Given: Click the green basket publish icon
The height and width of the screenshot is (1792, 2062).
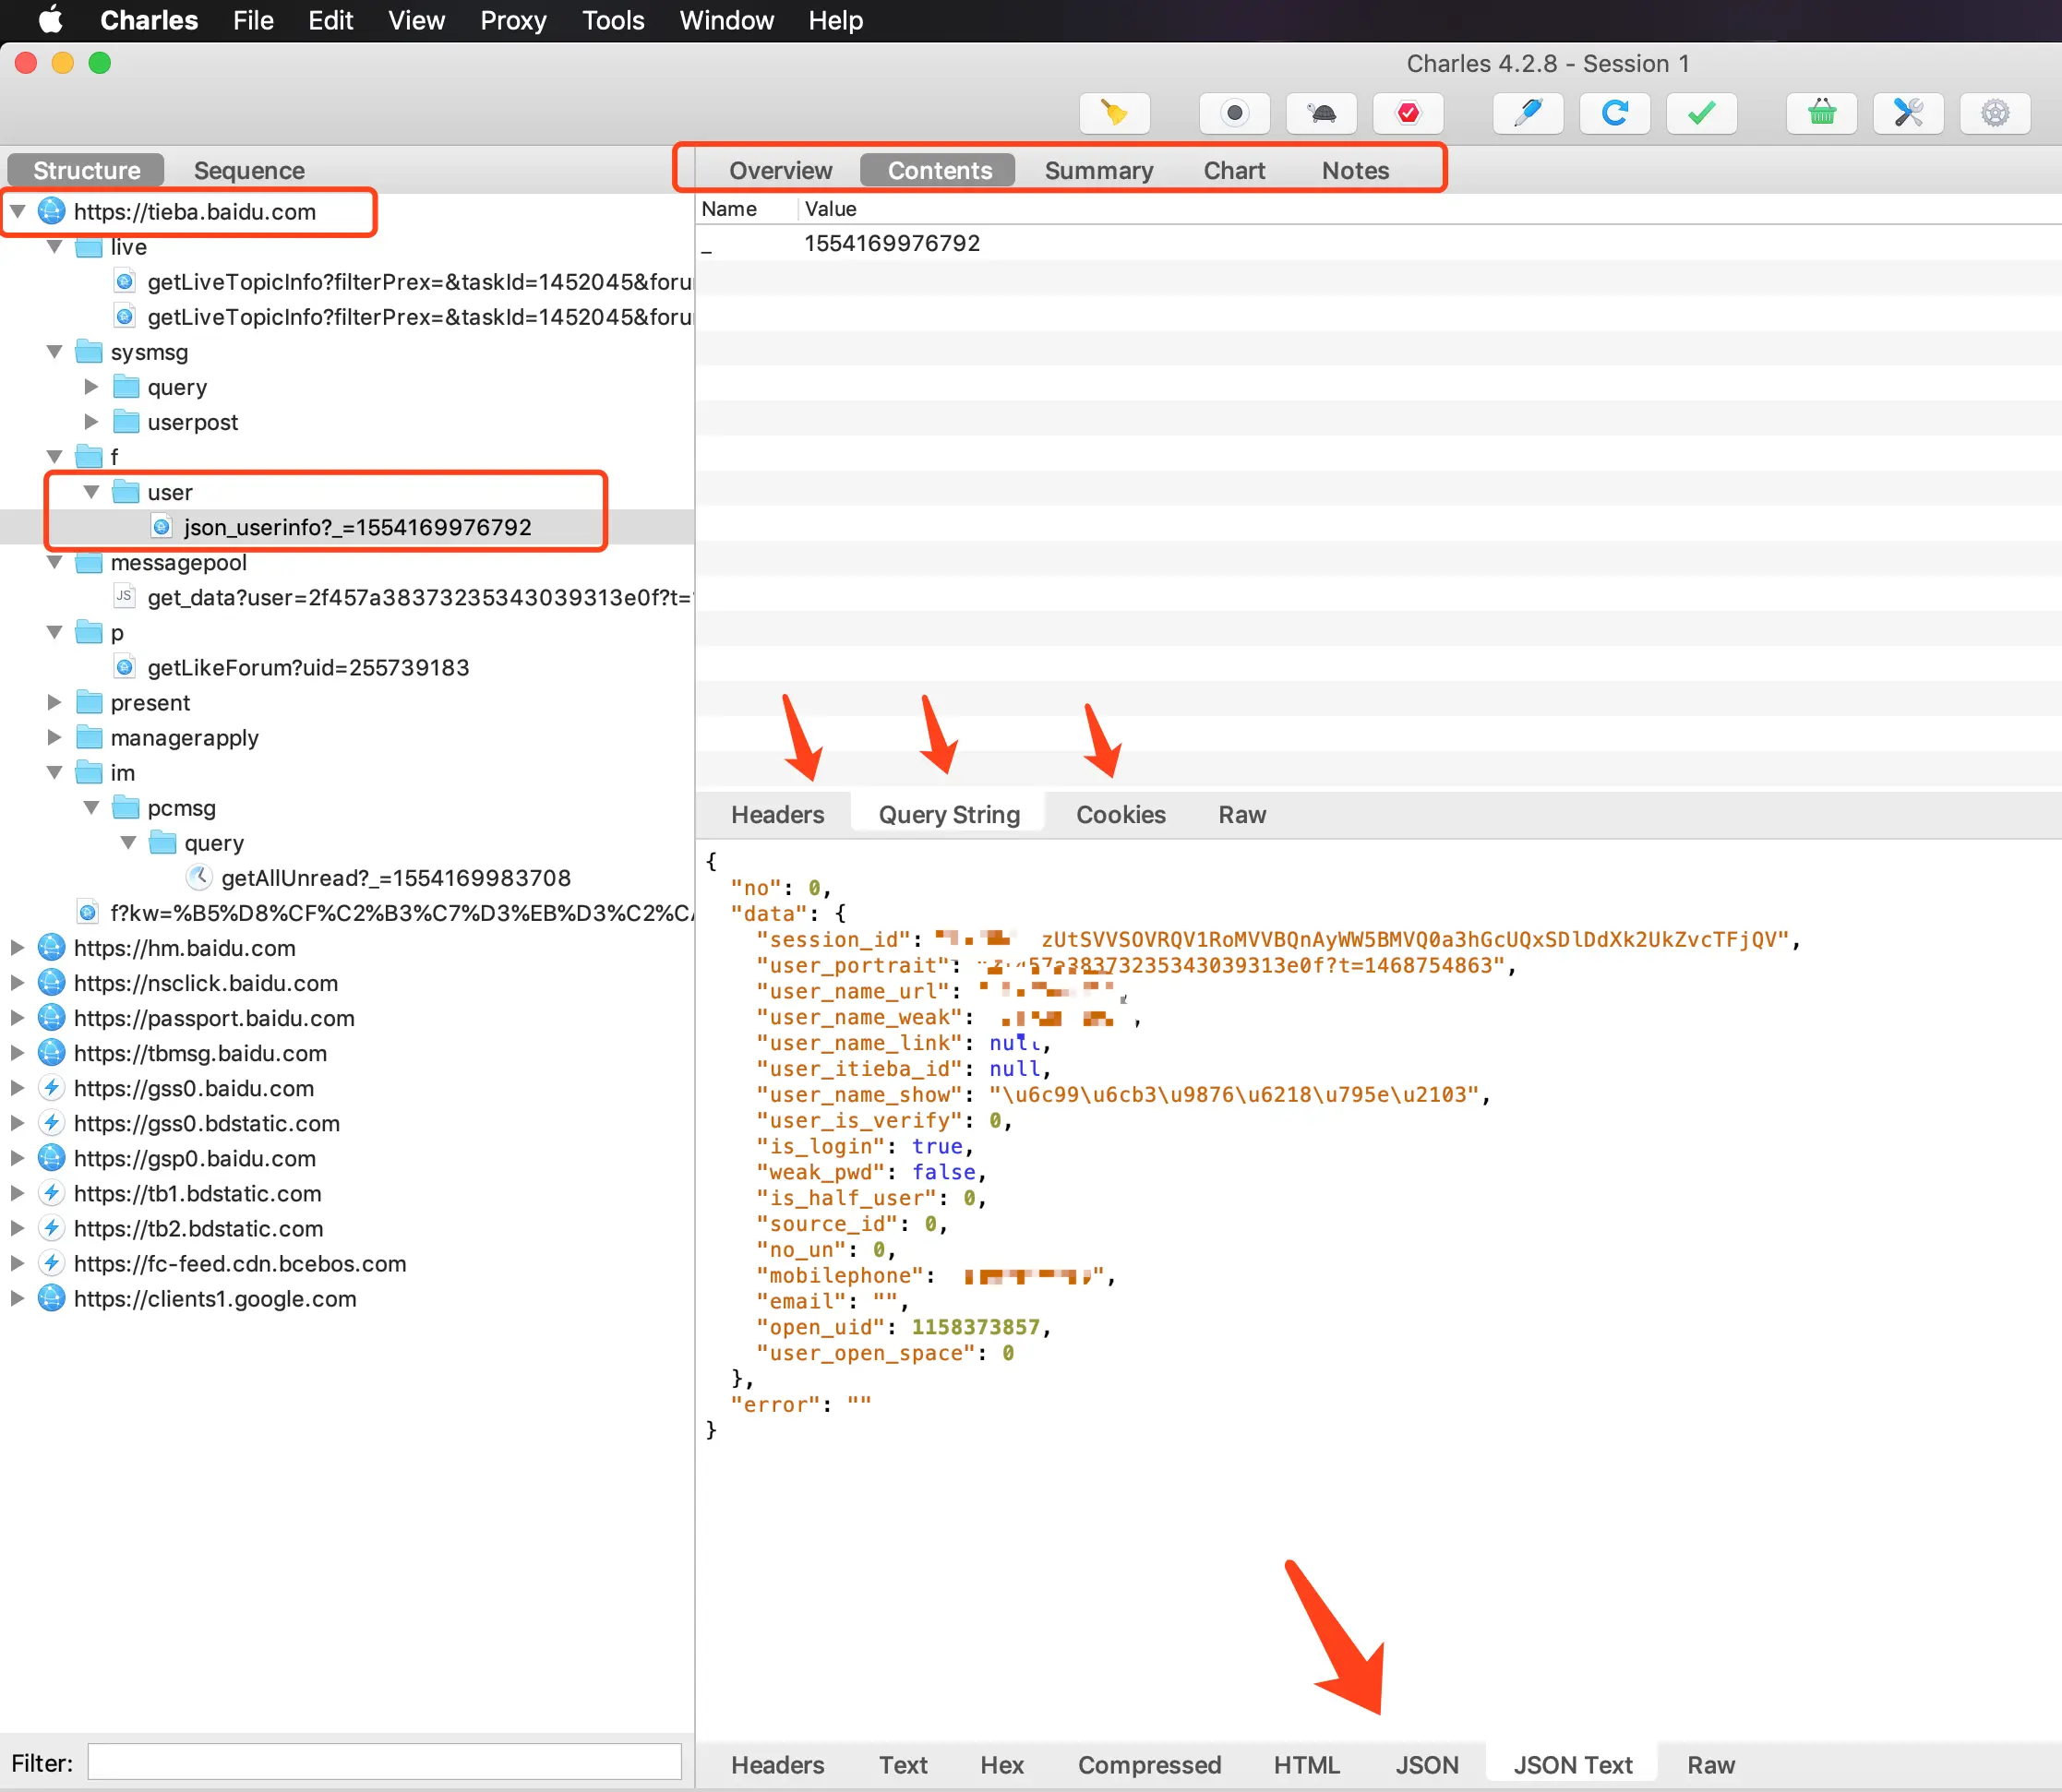Looking at the screenshot, I should [1821, 113].
